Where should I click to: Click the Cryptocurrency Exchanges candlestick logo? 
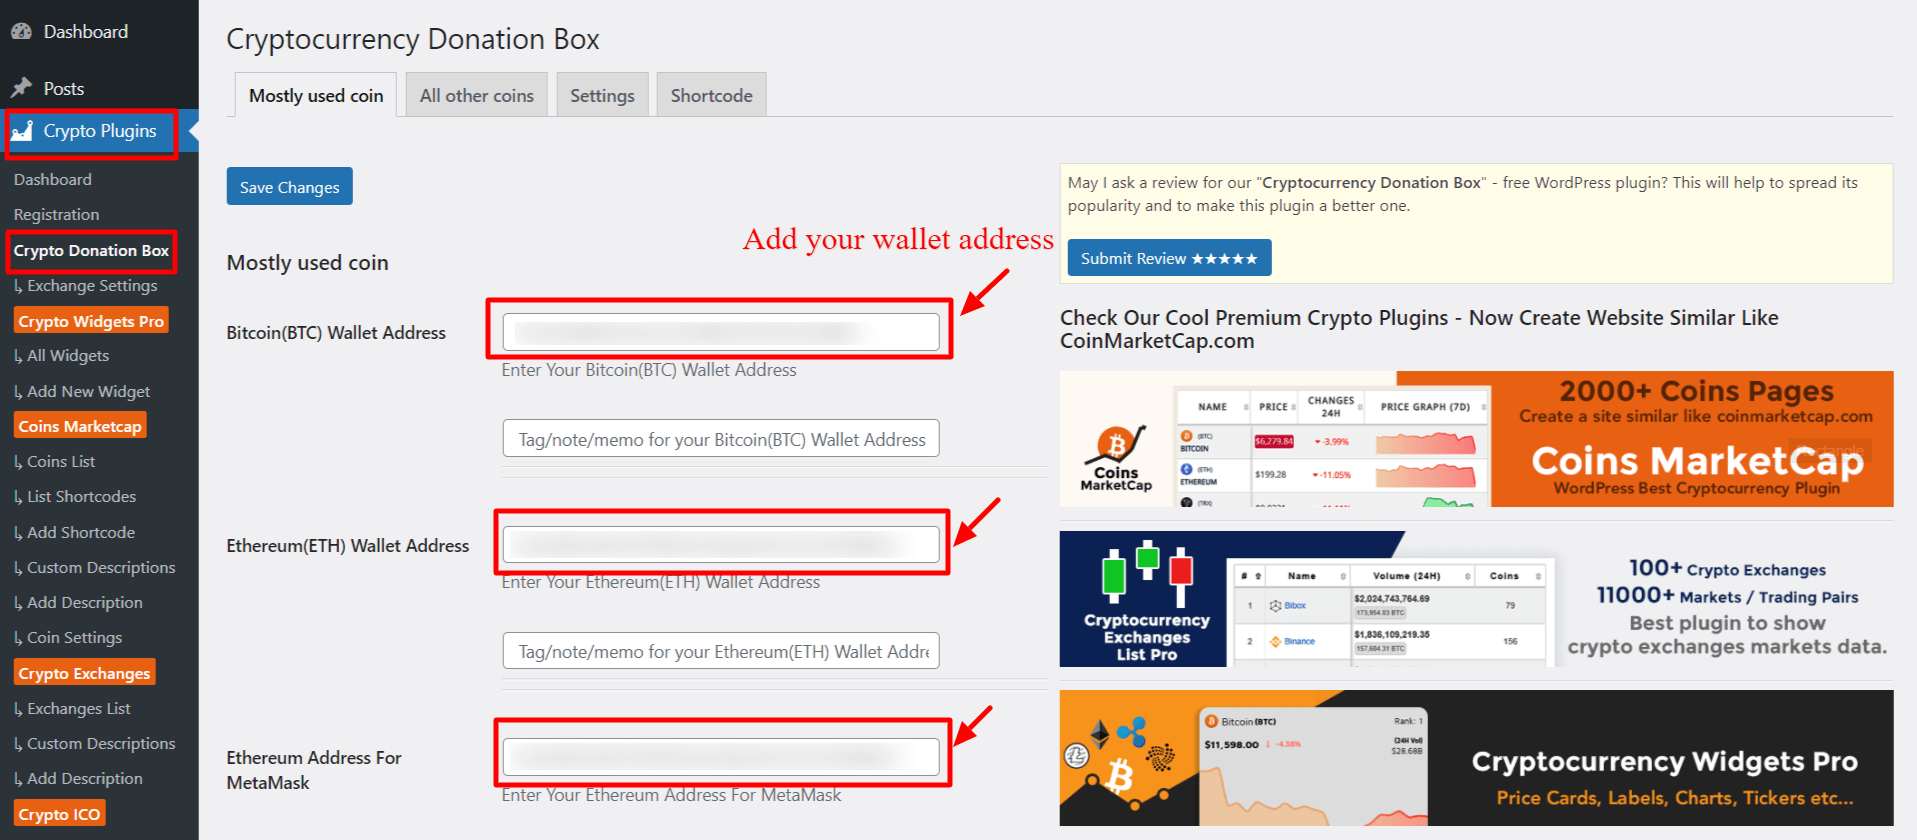(x=1146, y=575)
